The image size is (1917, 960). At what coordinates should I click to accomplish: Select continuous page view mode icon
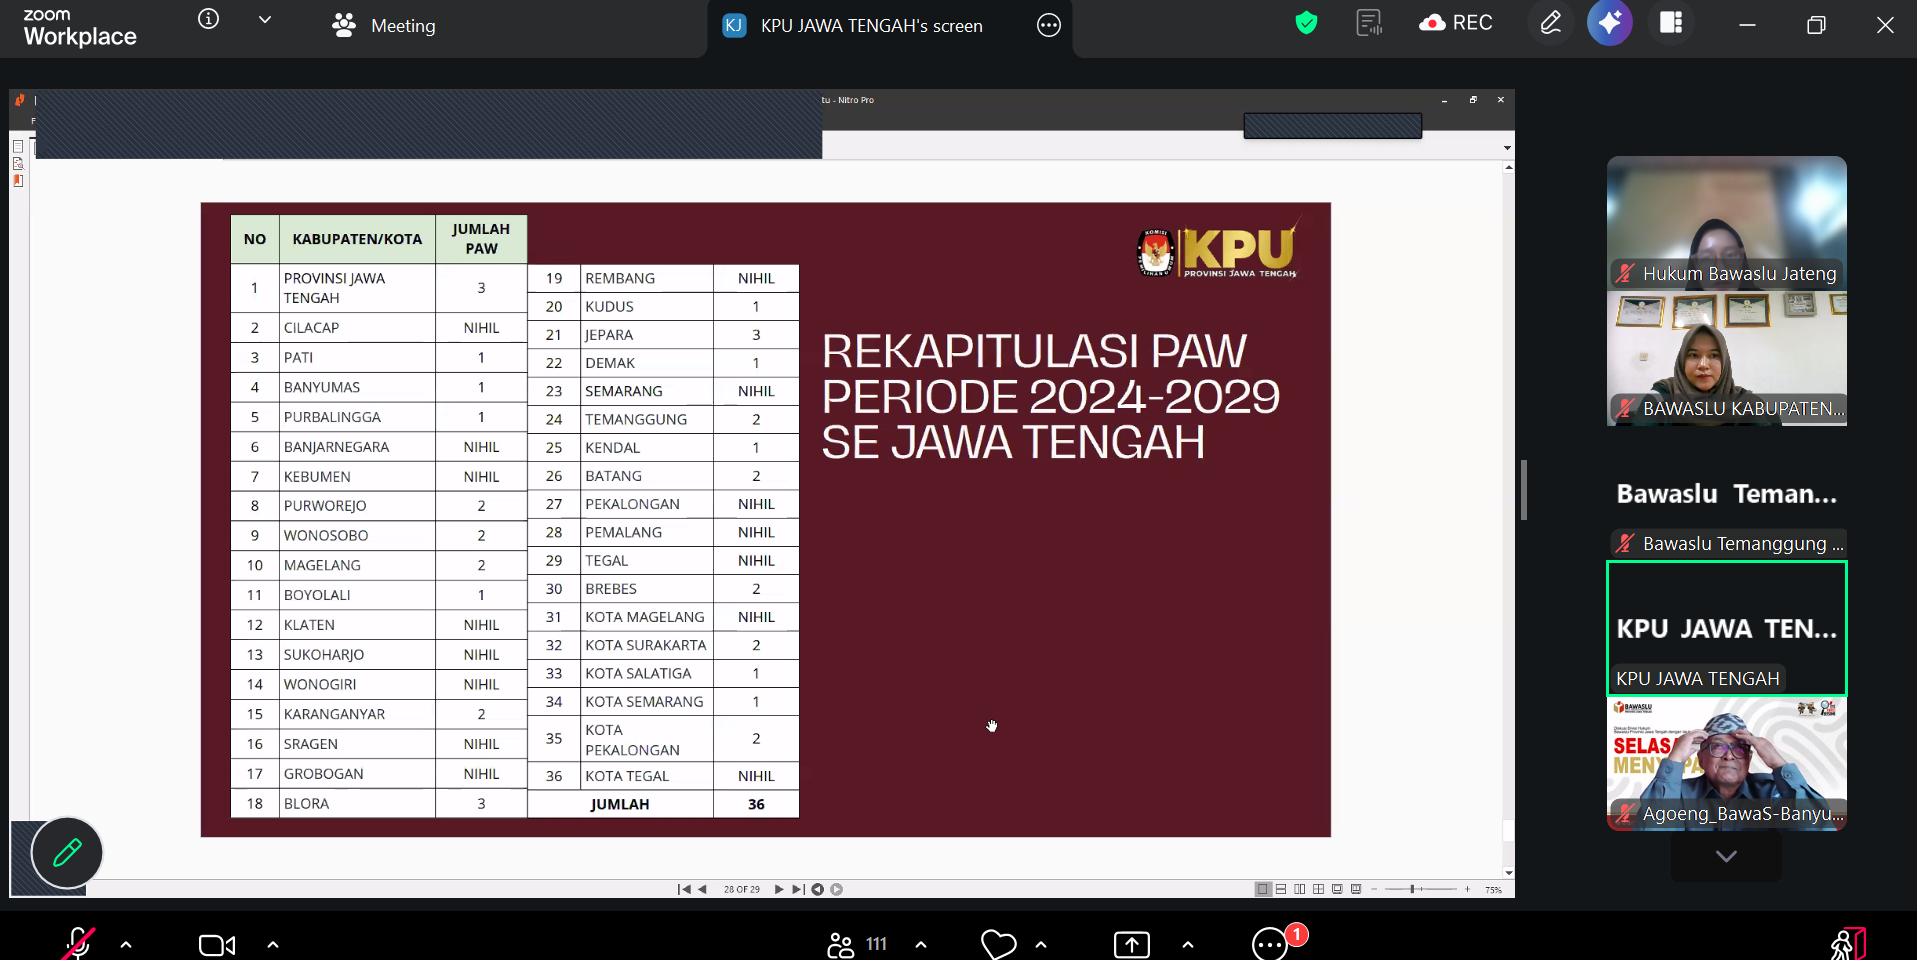1281,889
